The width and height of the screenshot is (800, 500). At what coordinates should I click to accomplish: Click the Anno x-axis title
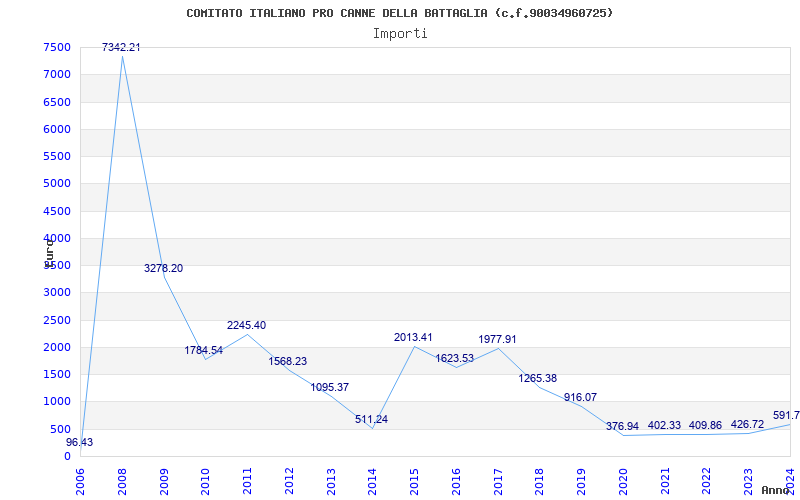[776, 490]
